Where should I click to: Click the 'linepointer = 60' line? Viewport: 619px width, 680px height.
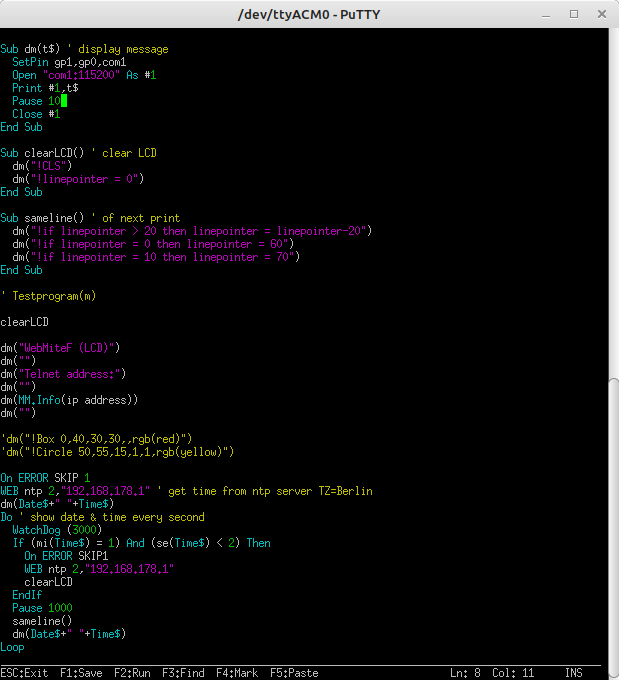click(x=153, y=244)
